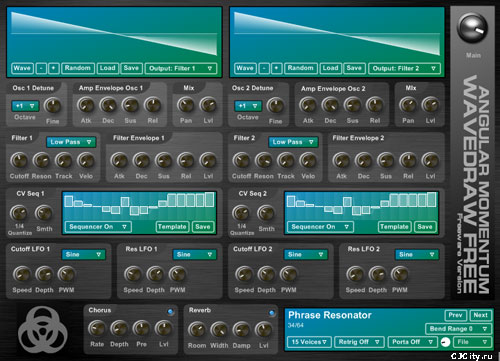Click the Amp Envelope Osc 2 Rel knob

point(375,105)
